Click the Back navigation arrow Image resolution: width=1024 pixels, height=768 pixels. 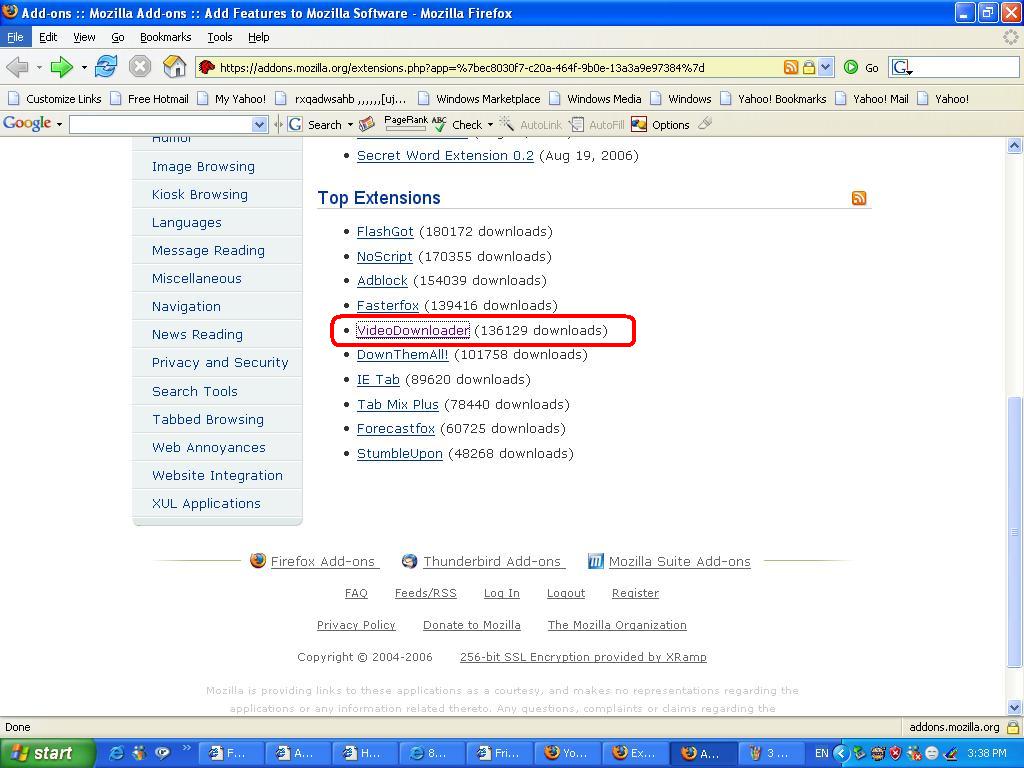click(18, 67)
